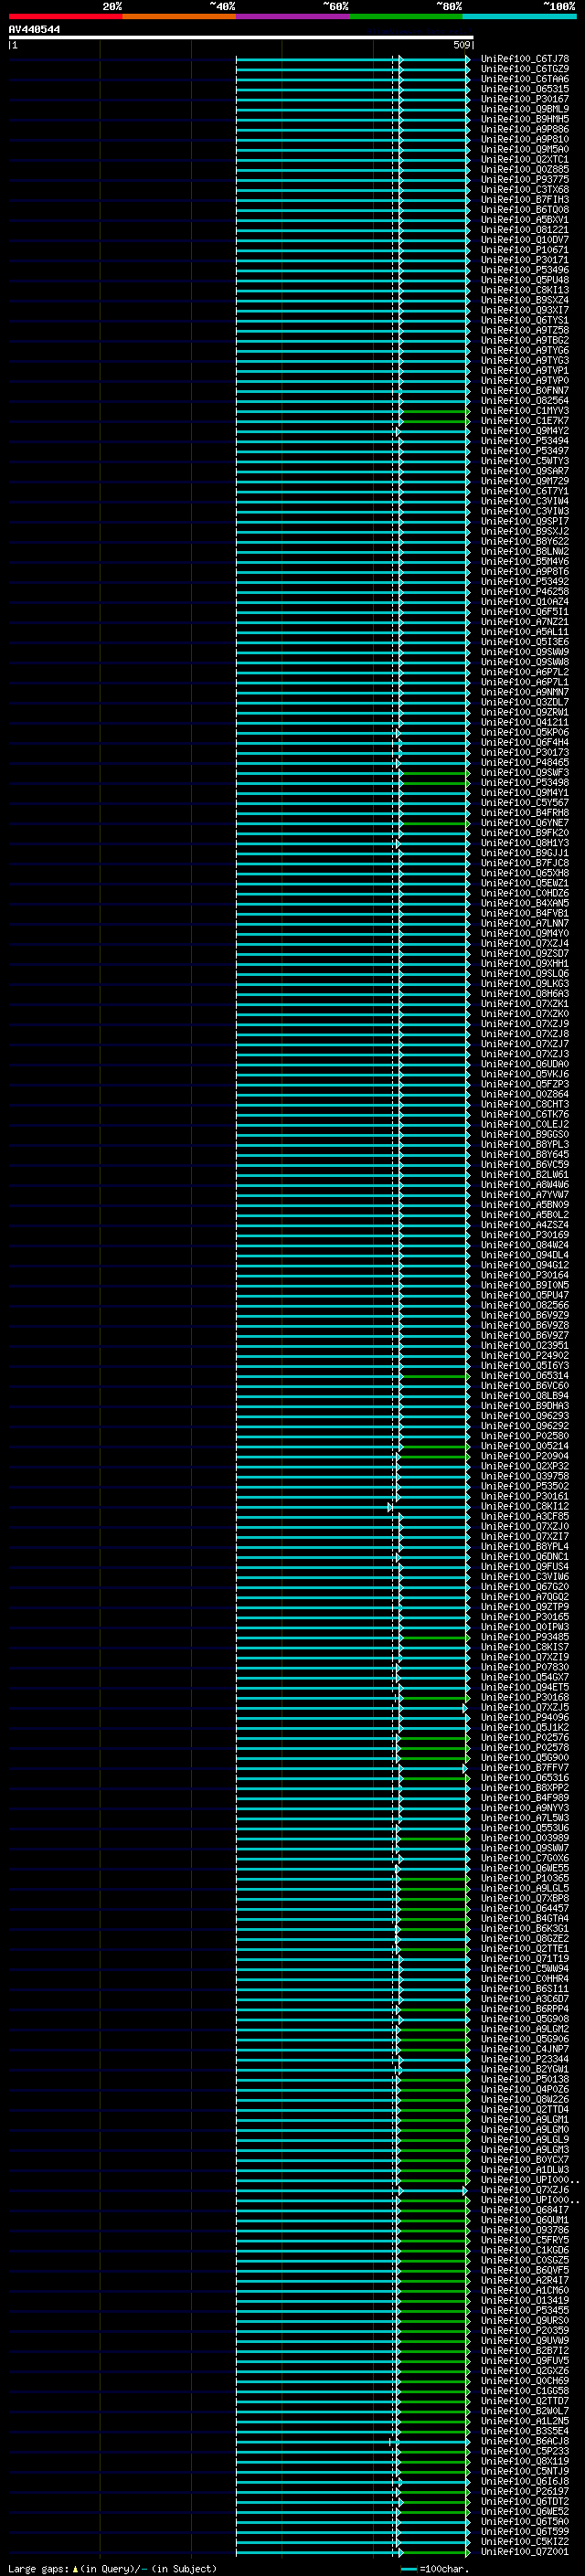Click label UniRef100_B7FIH3
This screenshot has height=2576, width=585.
tap(525, 199)
